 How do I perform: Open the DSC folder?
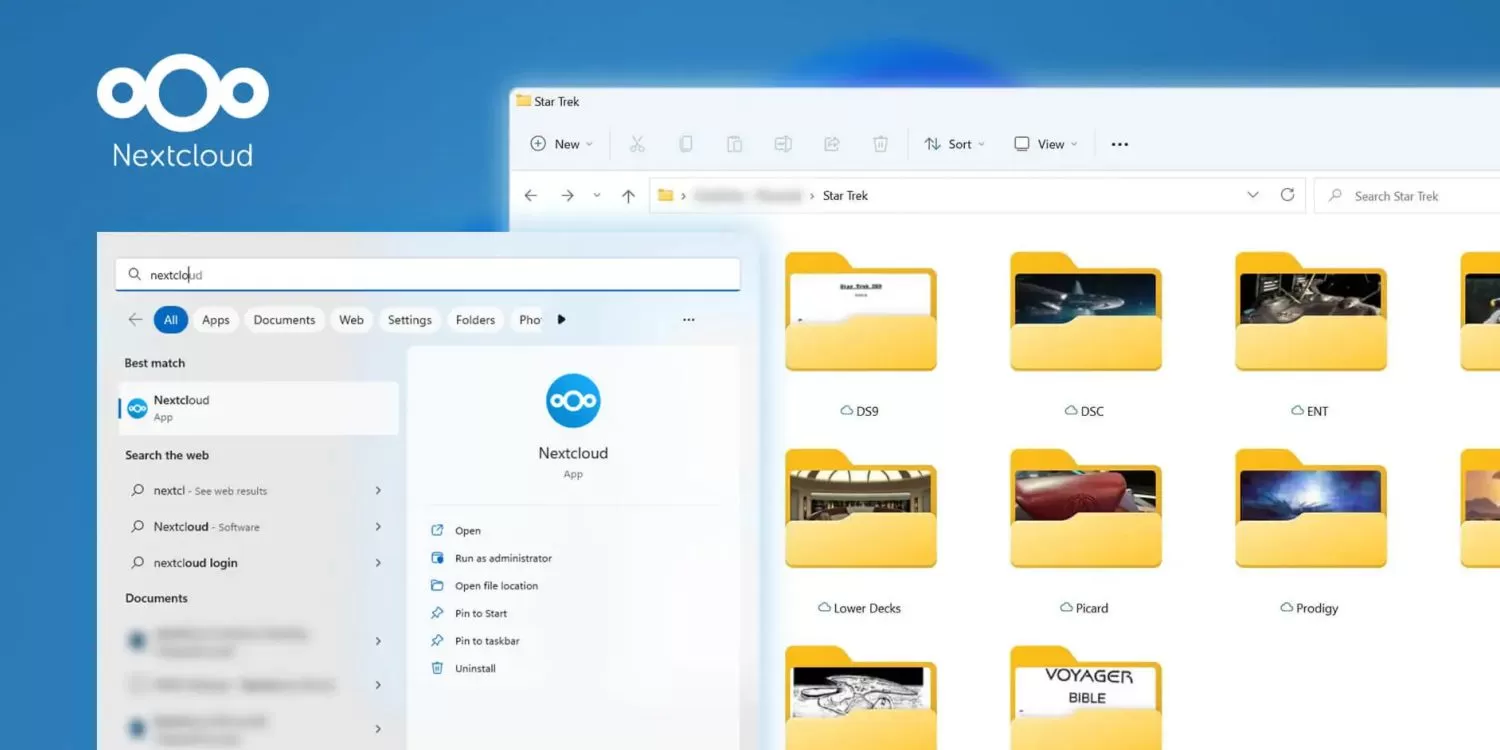pos(1086,333)
